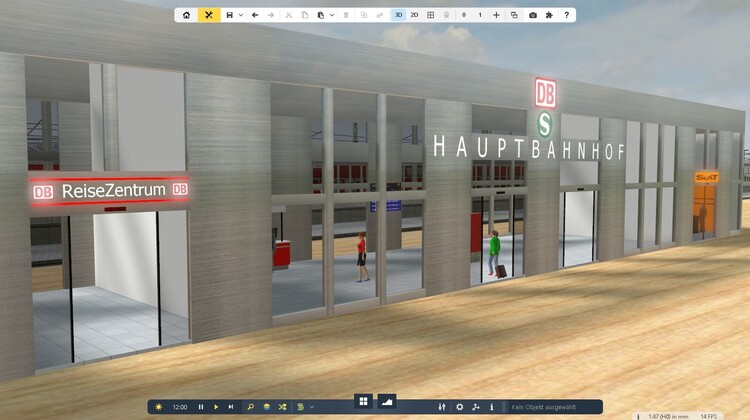Delete selection with the trash icon

(x=346, y=15)
